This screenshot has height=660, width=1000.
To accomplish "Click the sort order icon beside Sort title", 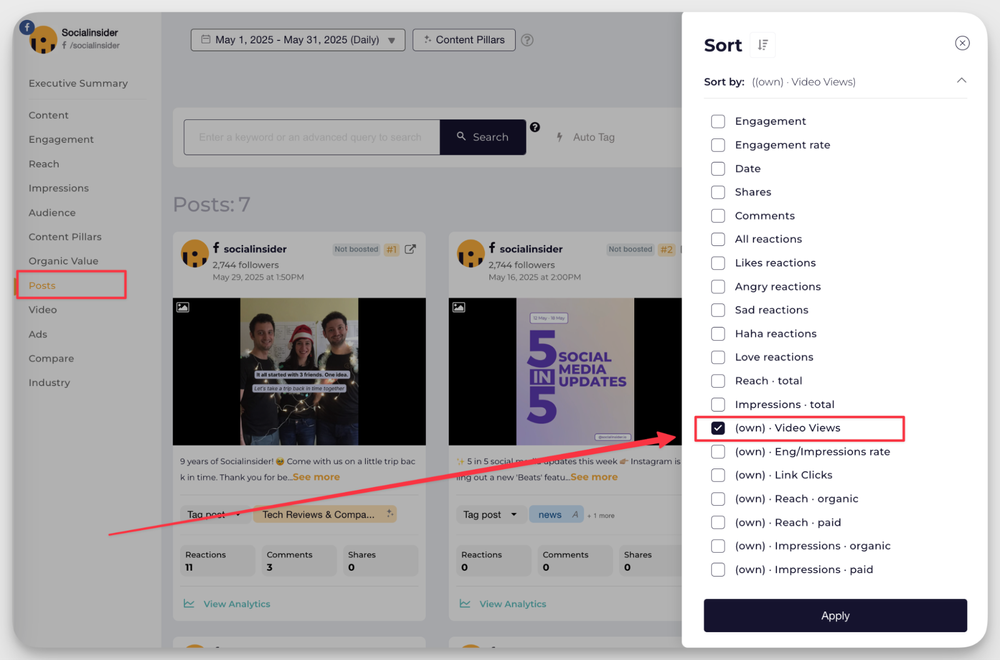I will coord(763,45).
